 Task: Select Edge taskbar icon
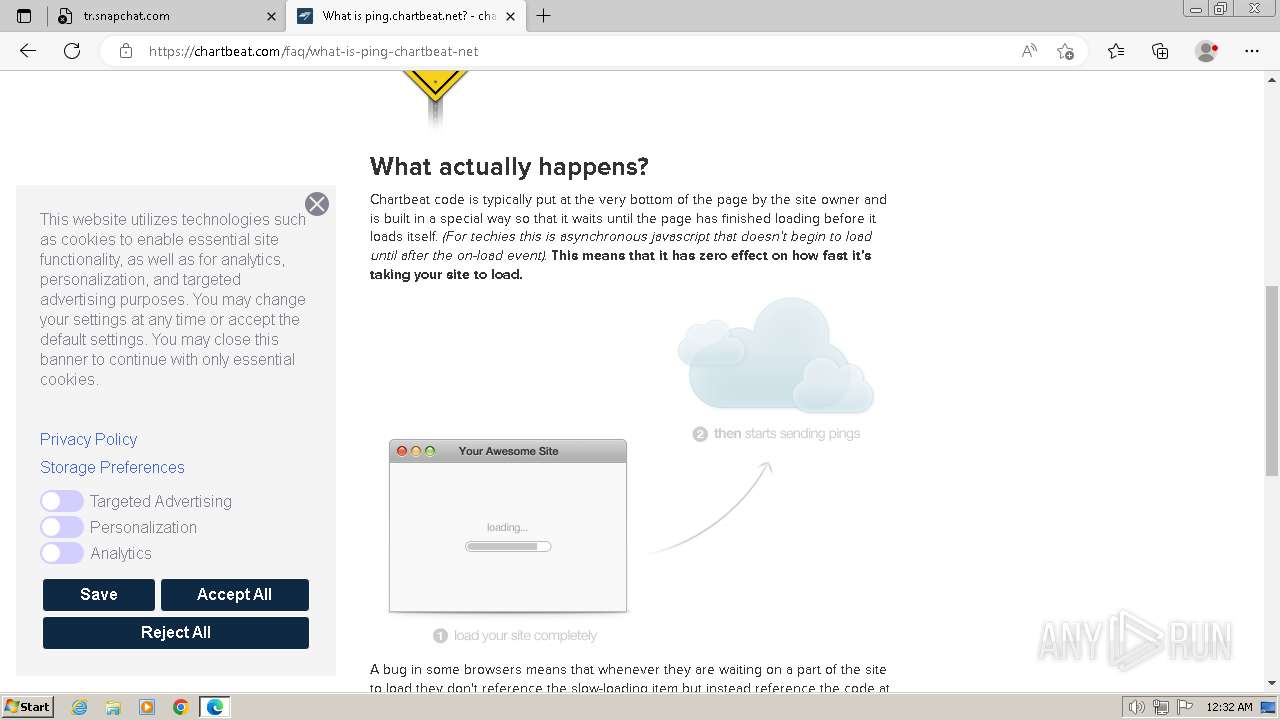pyautogui.click(x=215, y=707)
